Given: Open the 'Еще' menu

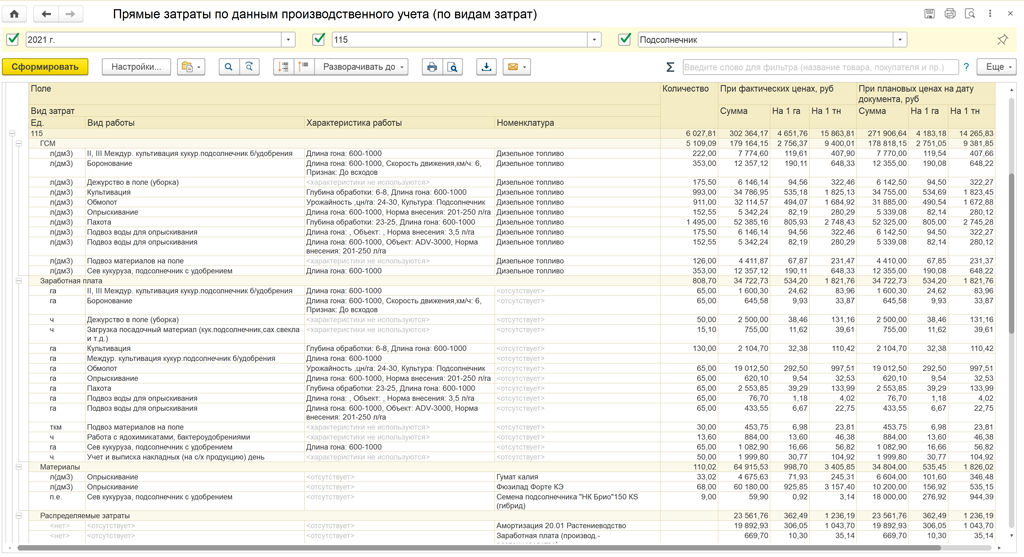Looking at the screenshot, I should (995, 67).
